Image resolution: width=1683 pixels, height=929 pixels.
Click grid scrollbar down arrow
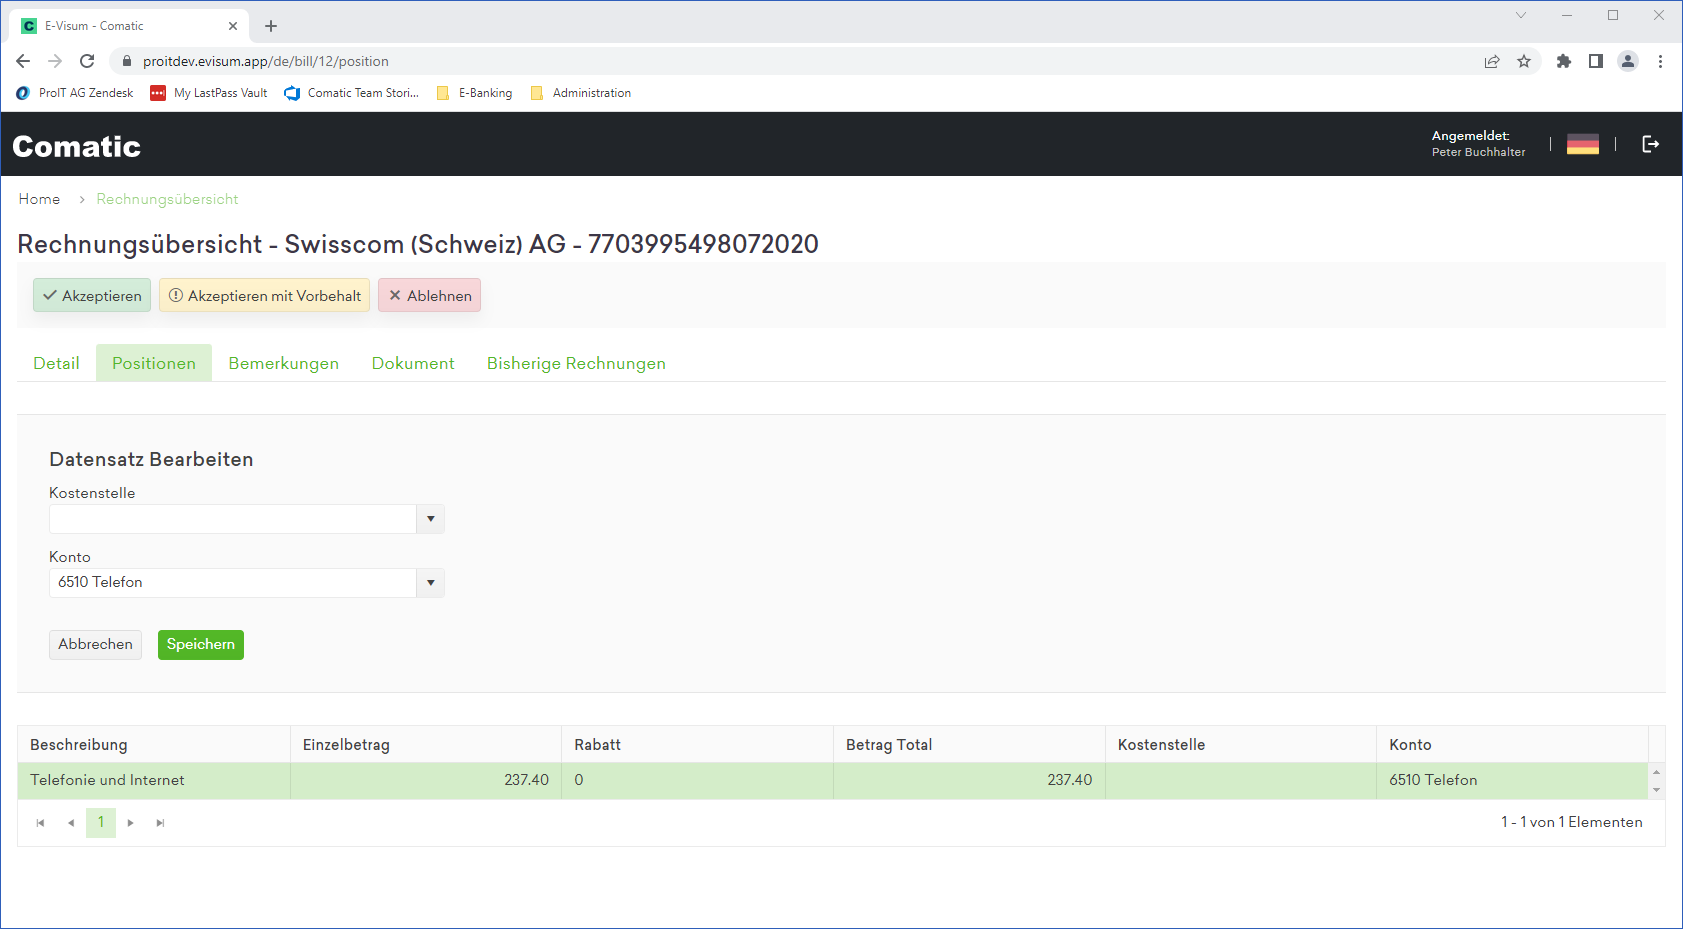[x=1657, y=790]
